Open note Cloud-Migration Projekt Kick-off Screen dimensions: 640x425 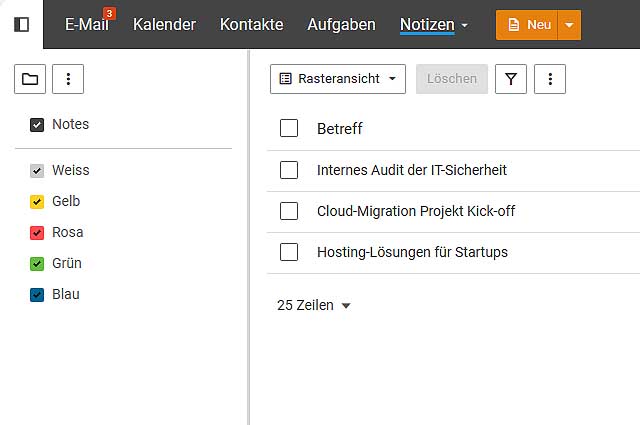(416, 211)
